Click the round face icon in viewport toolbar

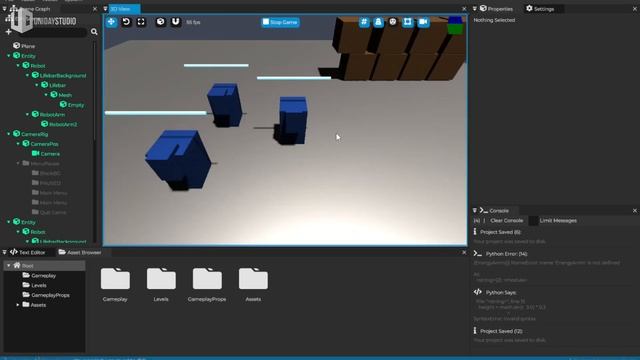(x=393, y=22)
